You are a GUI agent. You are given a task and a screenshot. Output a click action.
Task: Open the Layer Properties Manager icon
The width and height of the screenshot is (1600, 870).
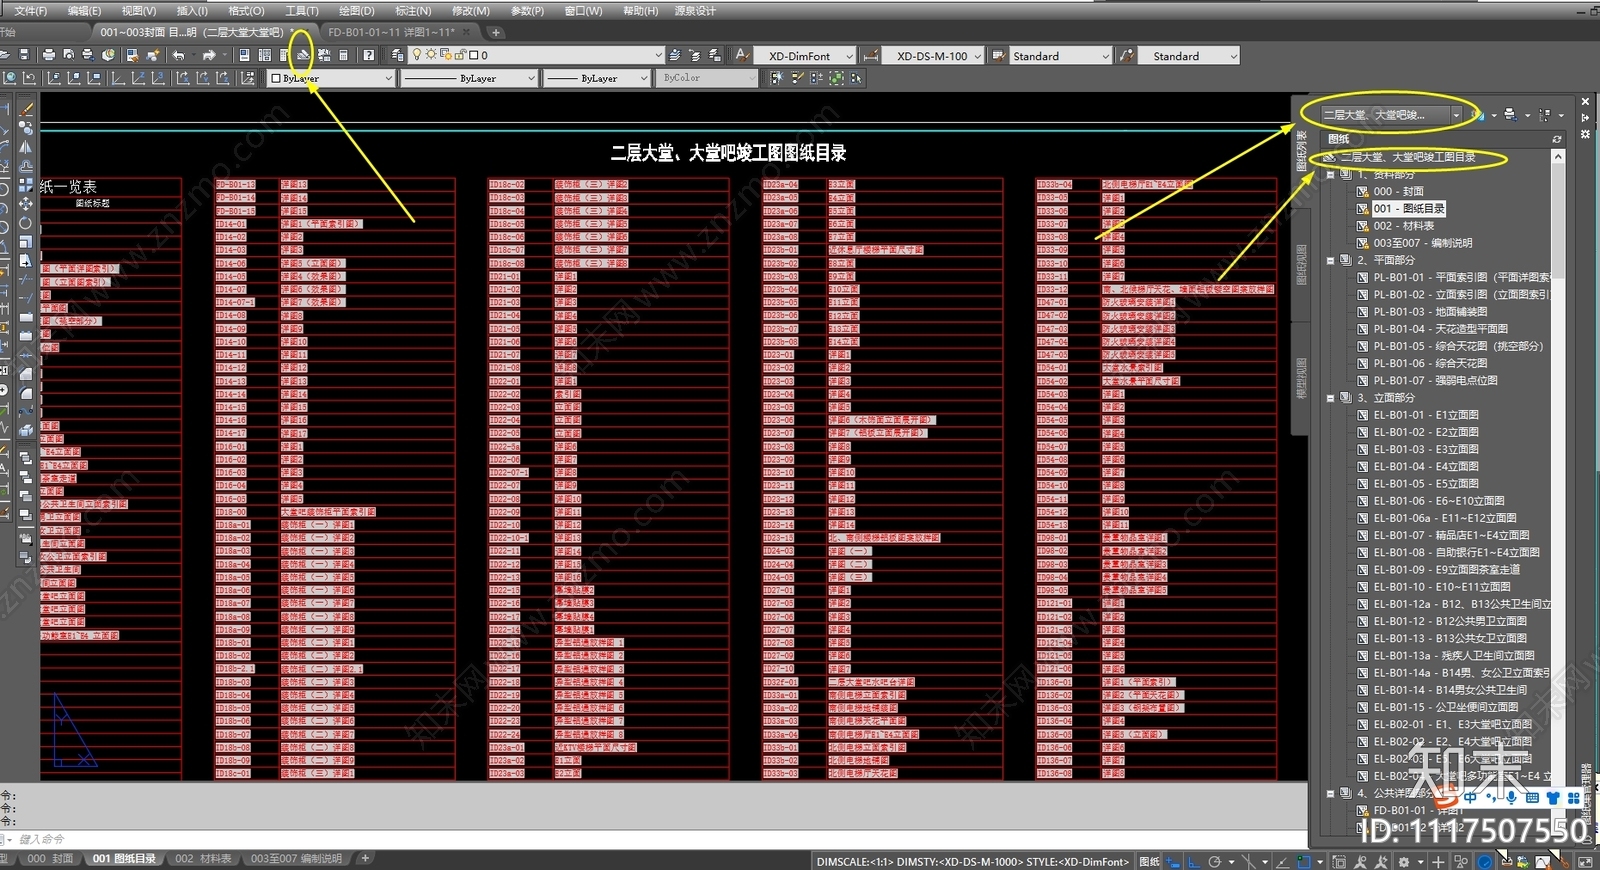(x=398, y=55)
